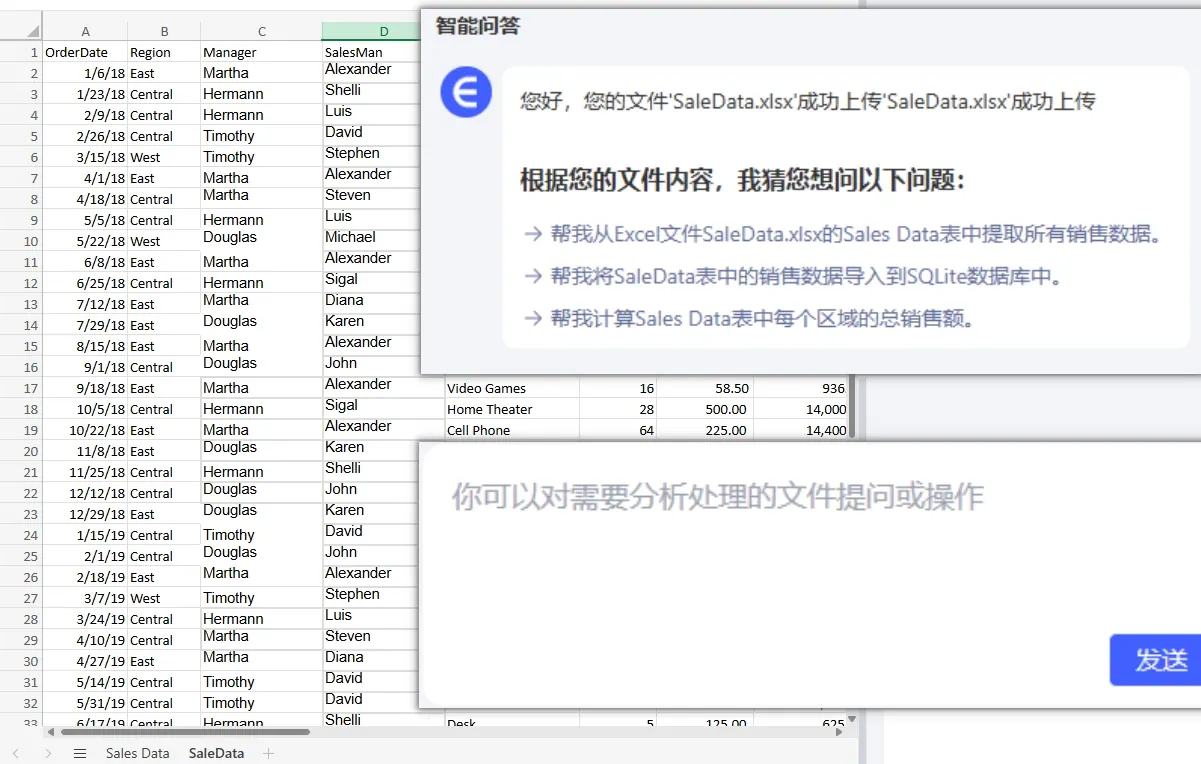
Task: Select row 27 header
Action: [x=21, y=598]
